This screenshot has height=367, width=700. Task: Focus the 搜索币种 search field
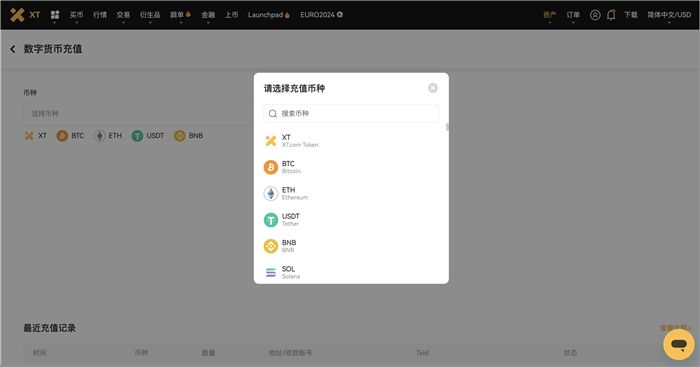[x=351, y=114]
